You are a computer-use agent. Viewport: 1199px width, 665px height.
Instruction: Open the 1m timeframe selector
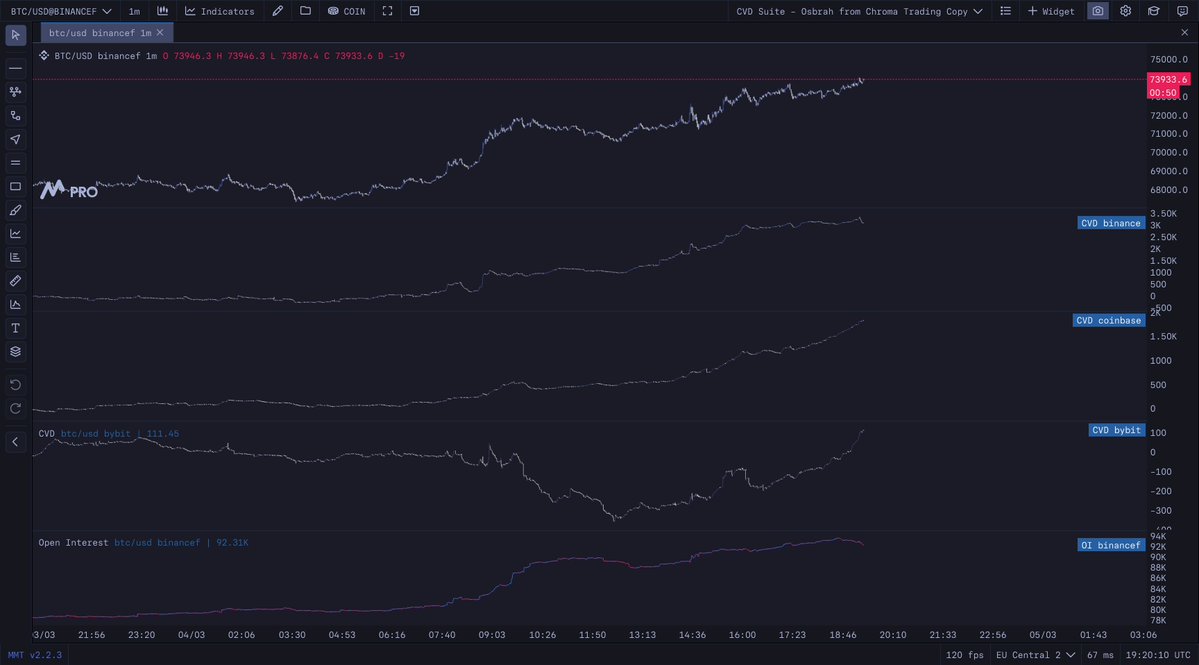134,11
